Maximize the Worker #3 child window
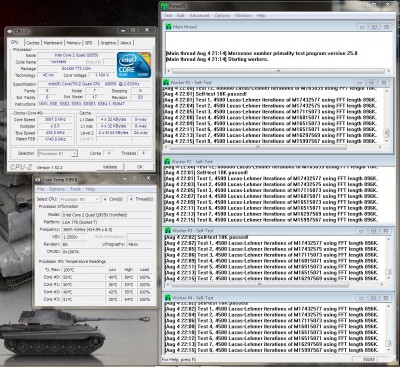The height and width of the screenshot is (367, 400). pyautogui.click(x=373, y=231)
